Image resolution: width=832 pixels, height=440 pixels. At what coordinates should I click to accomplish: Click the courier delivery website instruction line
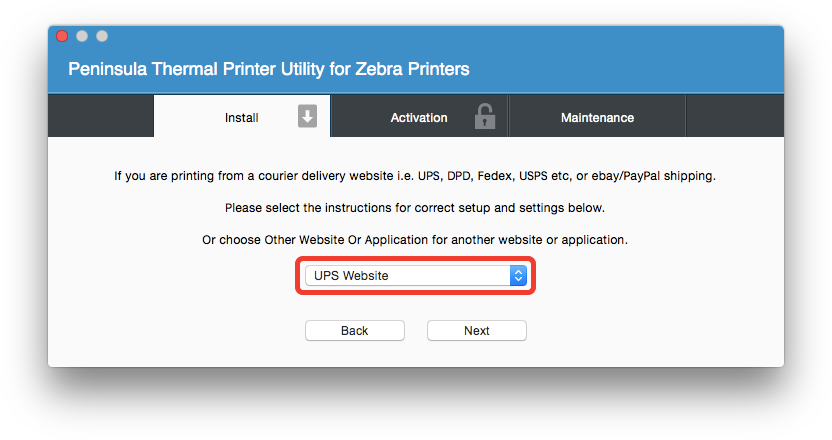415,177
